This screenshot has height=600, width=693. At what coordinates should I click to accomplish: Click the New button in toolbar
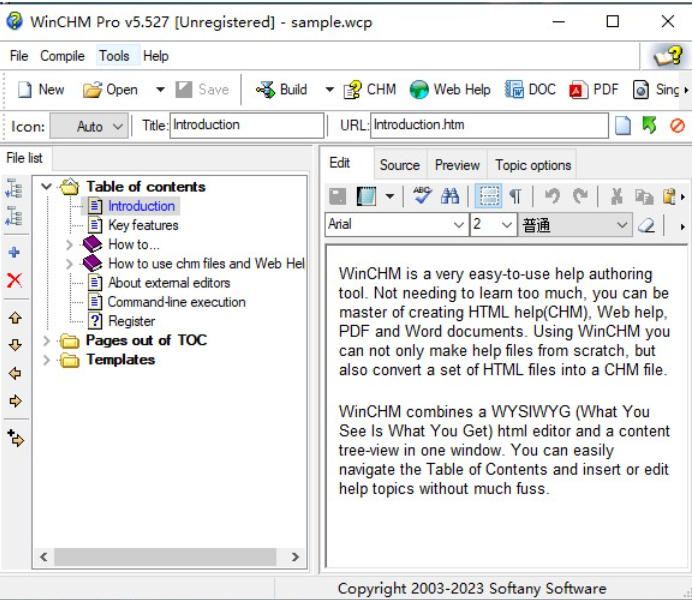pyautogui.click(x=41, y=90)
